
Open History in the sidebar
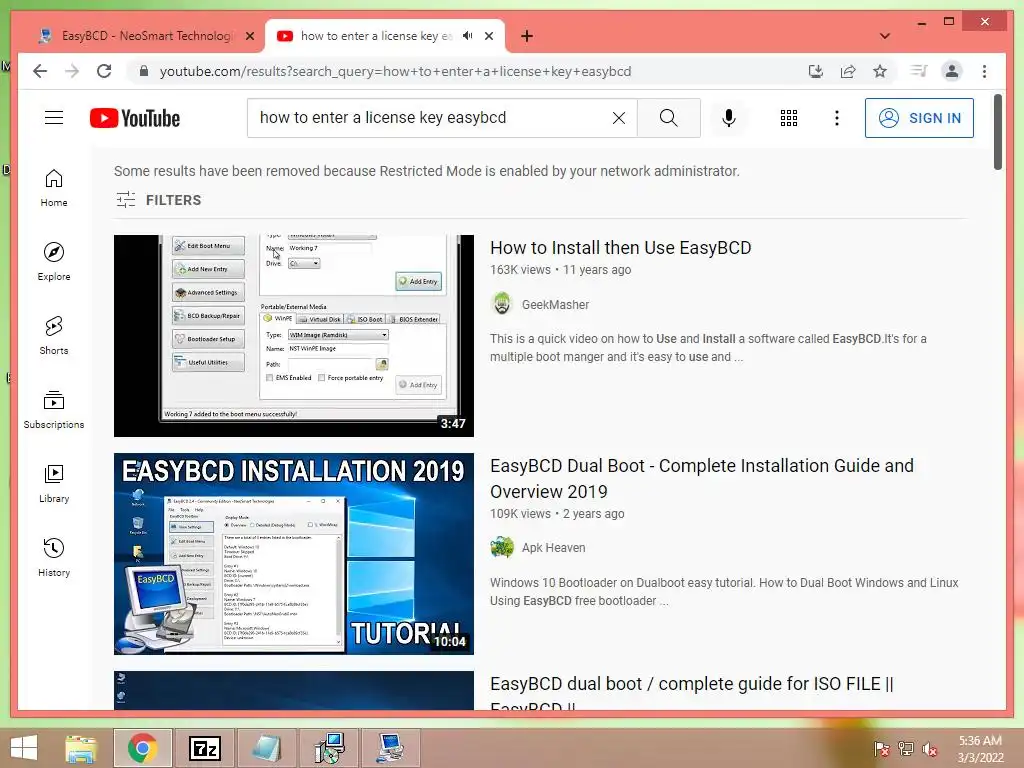[x=54, y=557]
